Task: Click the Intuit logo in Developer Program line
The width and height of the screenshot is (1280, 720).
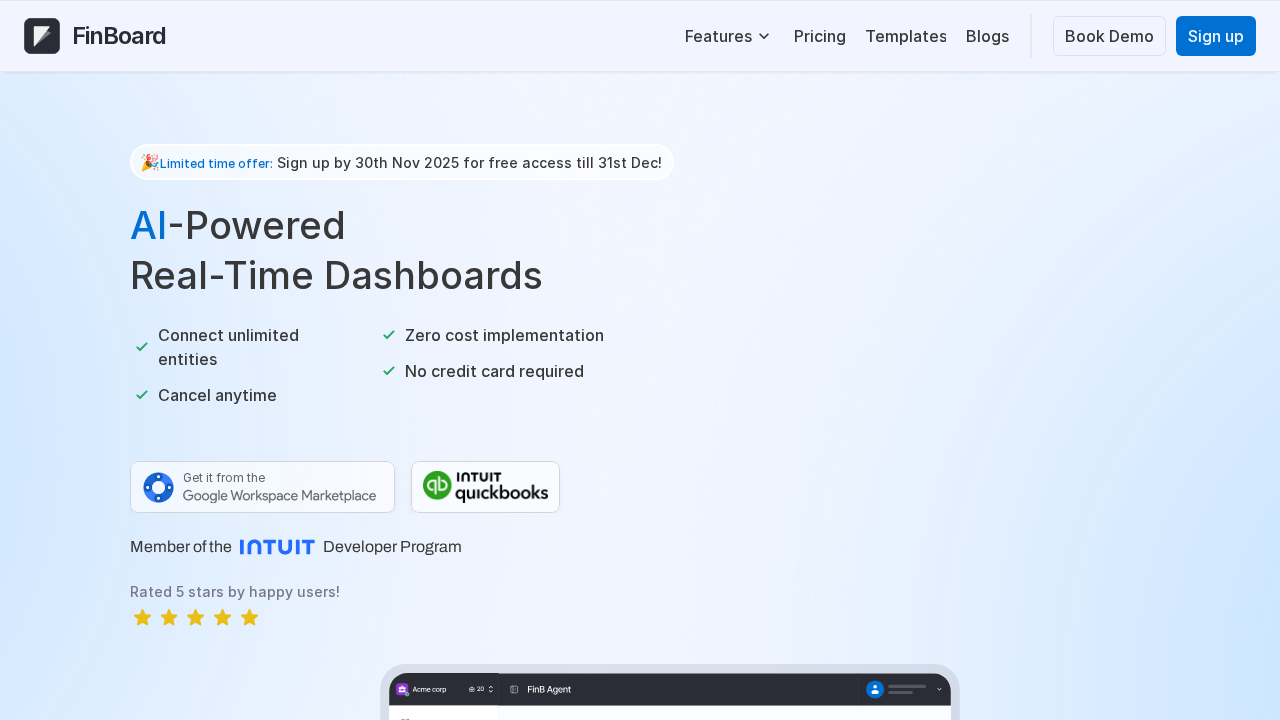Action: click(x=277, y=546)
